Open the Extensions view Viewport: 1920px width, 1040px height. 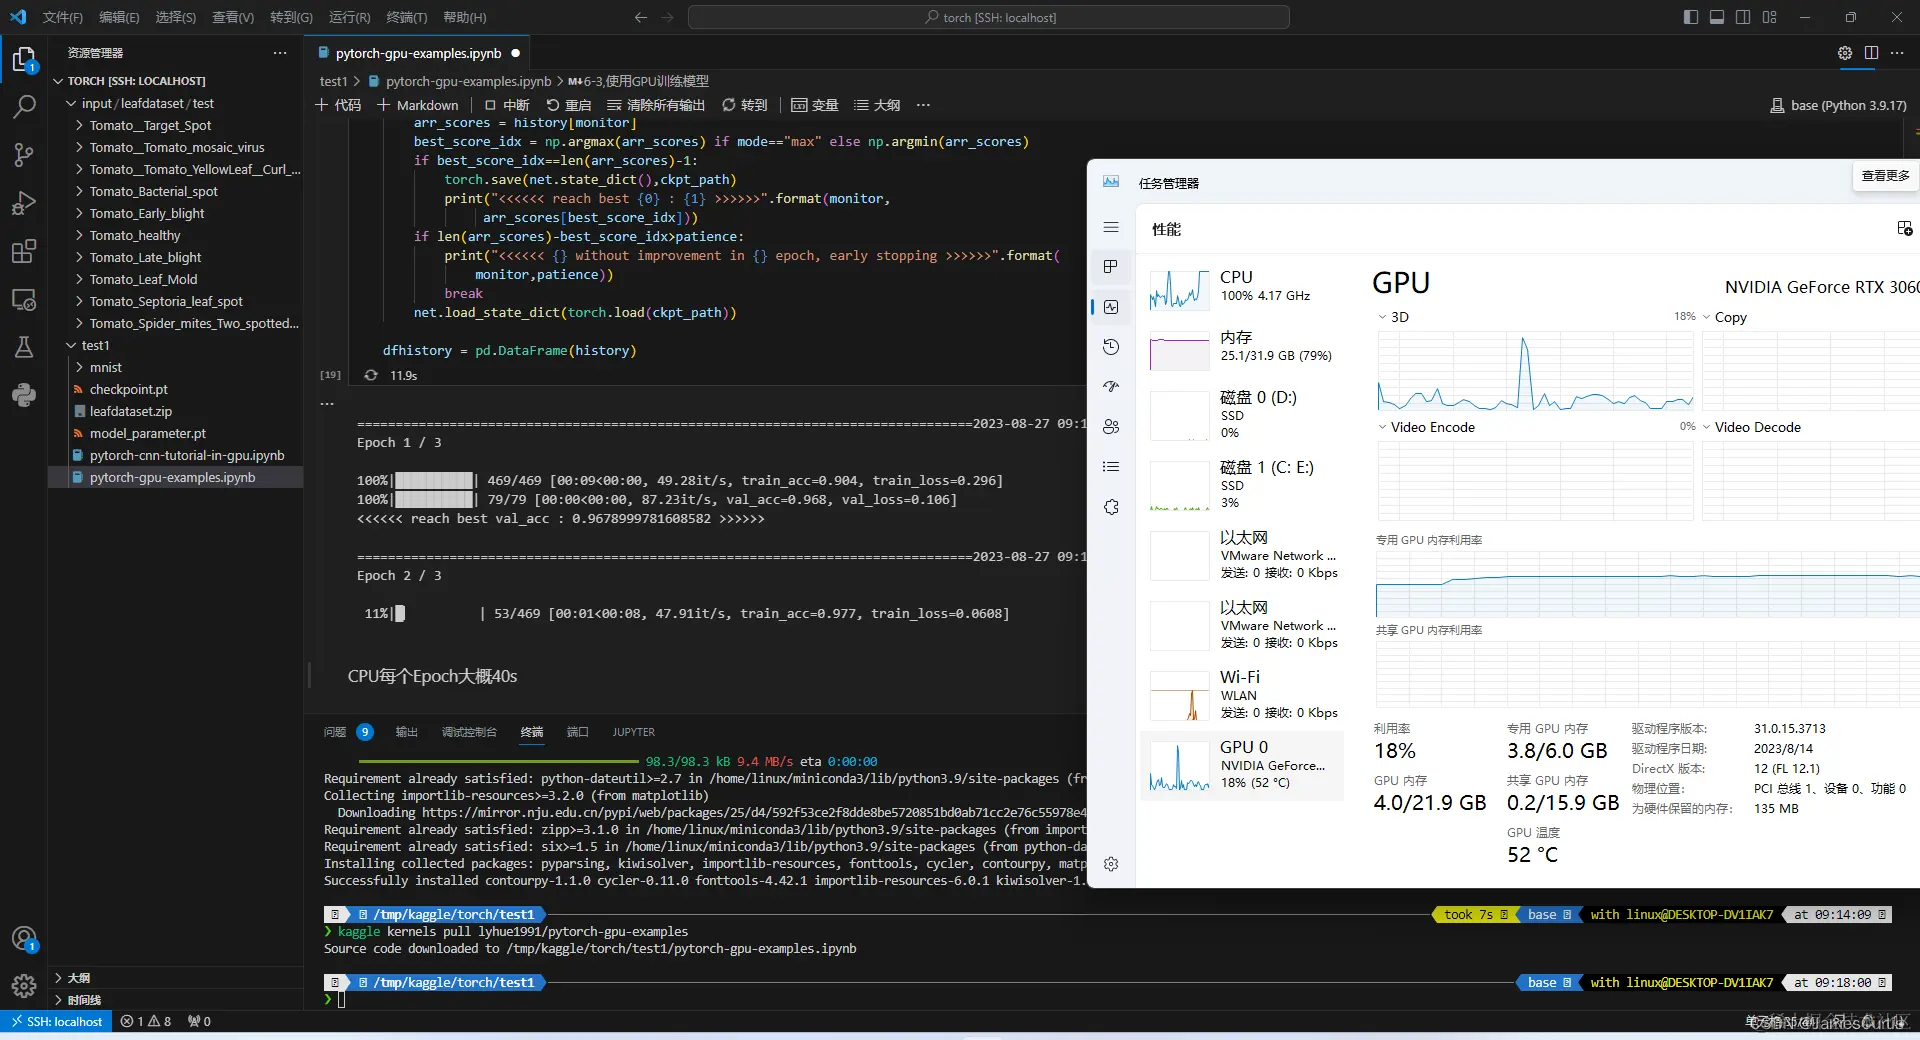point(24,251)
